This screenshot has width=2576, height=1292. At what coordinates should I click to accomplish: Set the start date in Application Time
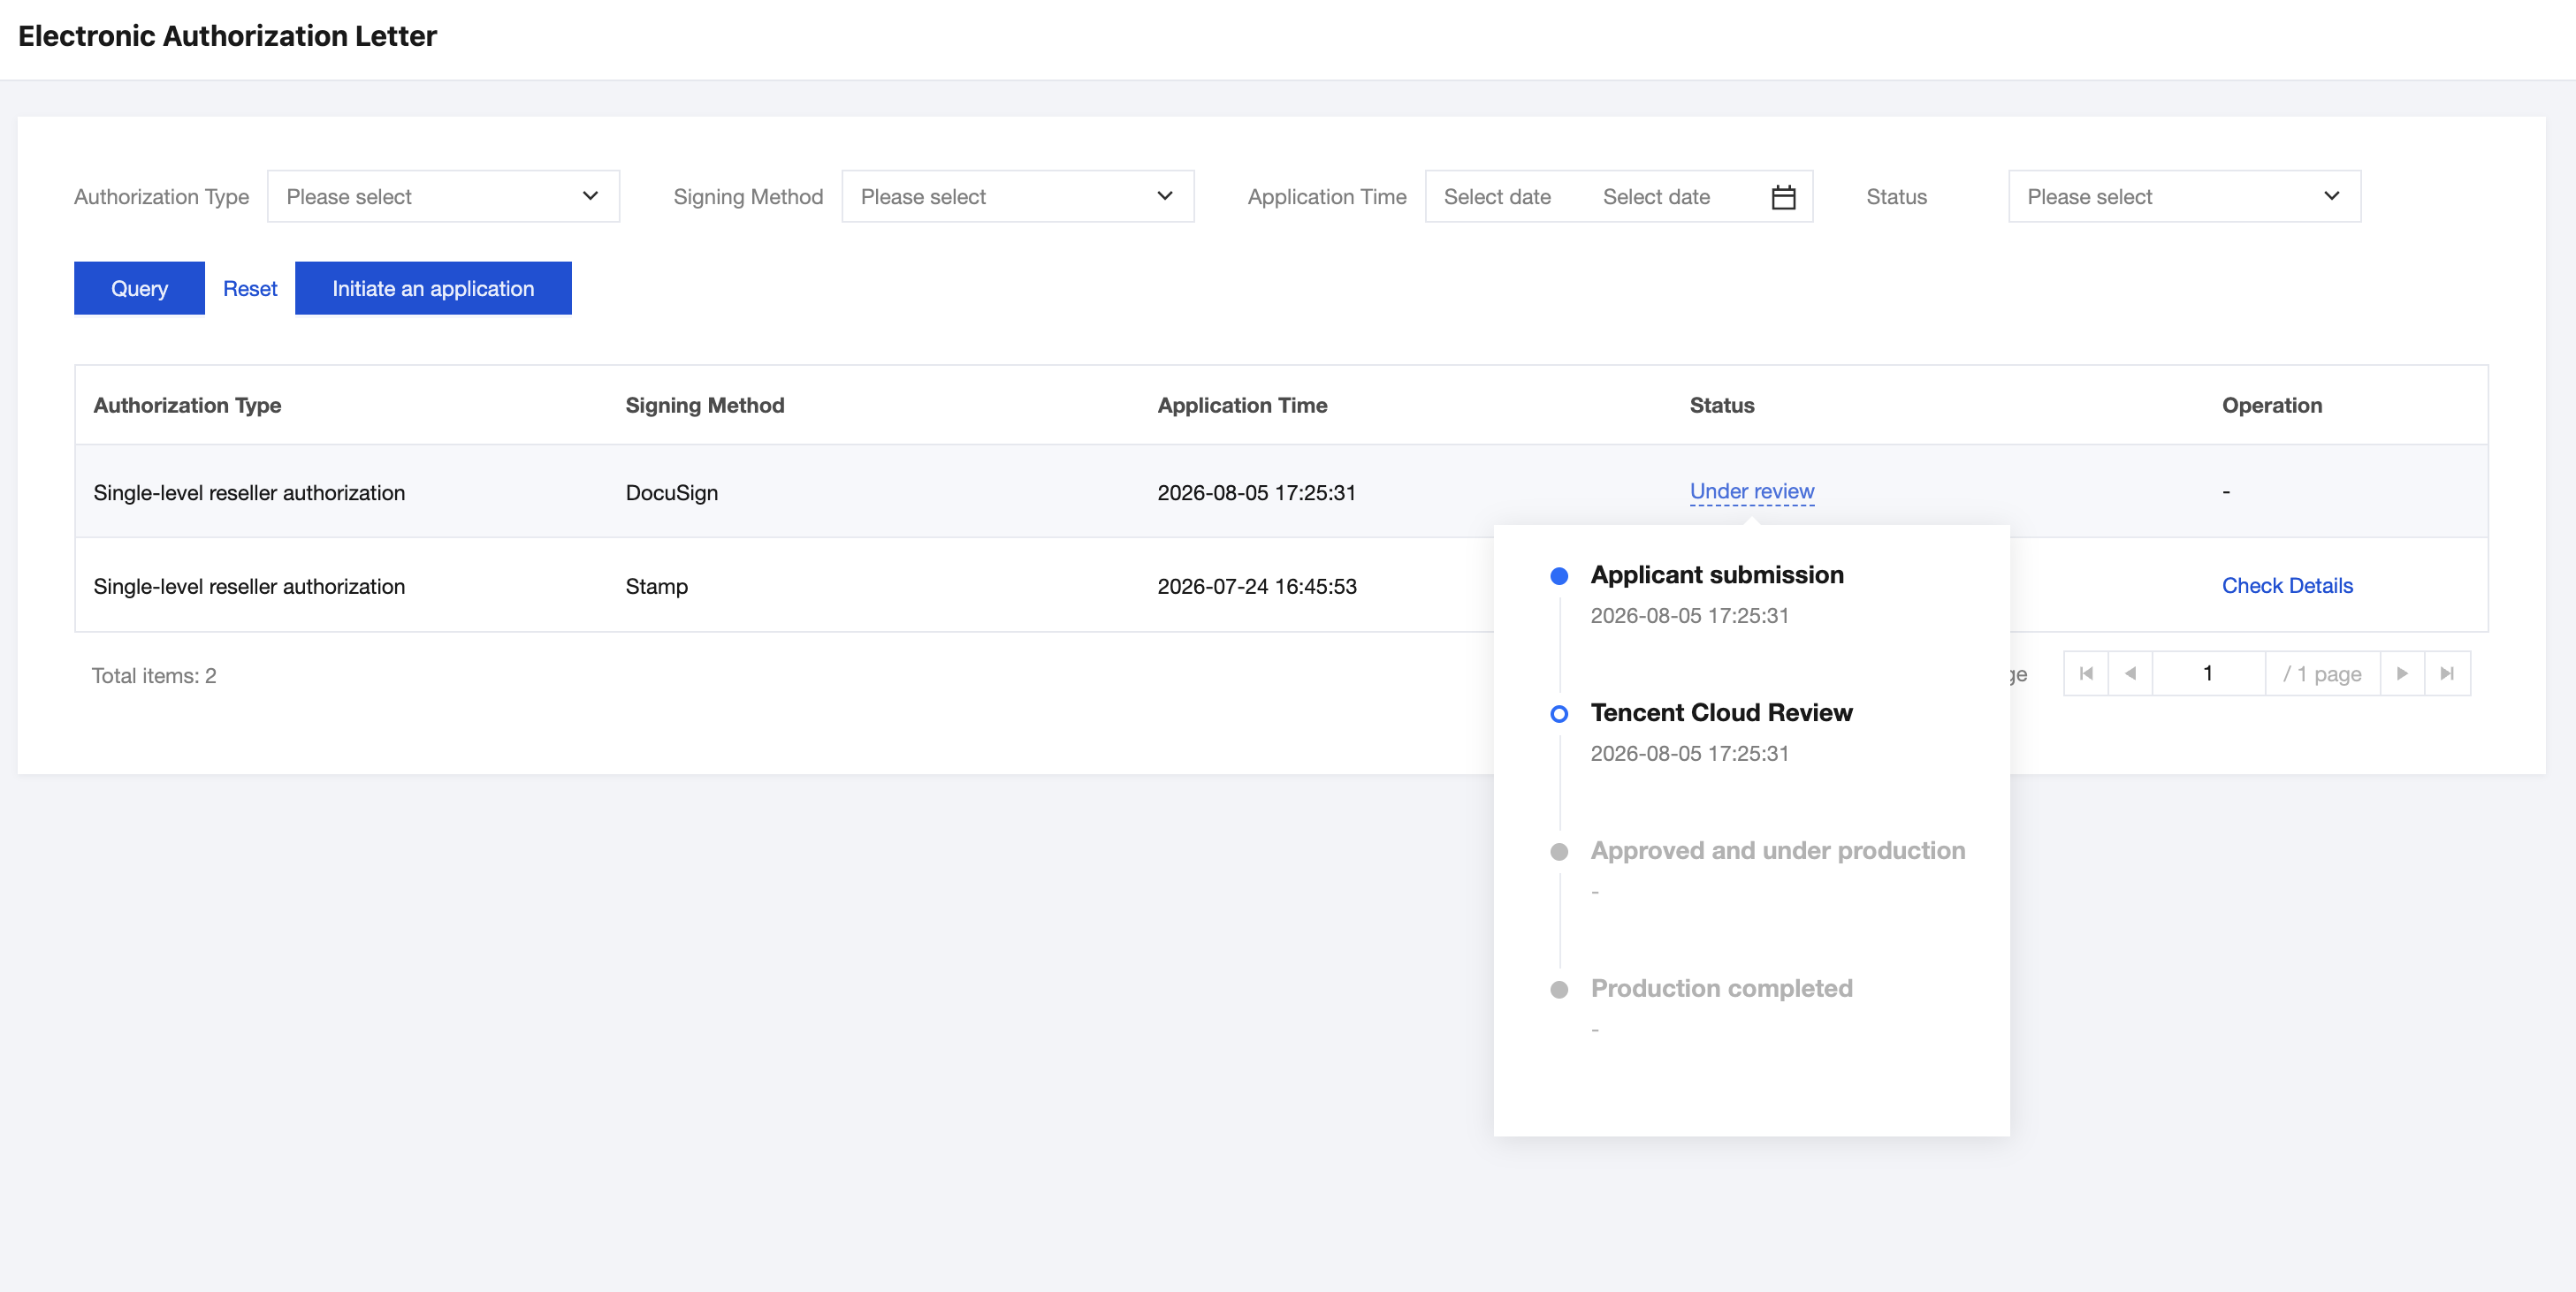coord(1497,197)
